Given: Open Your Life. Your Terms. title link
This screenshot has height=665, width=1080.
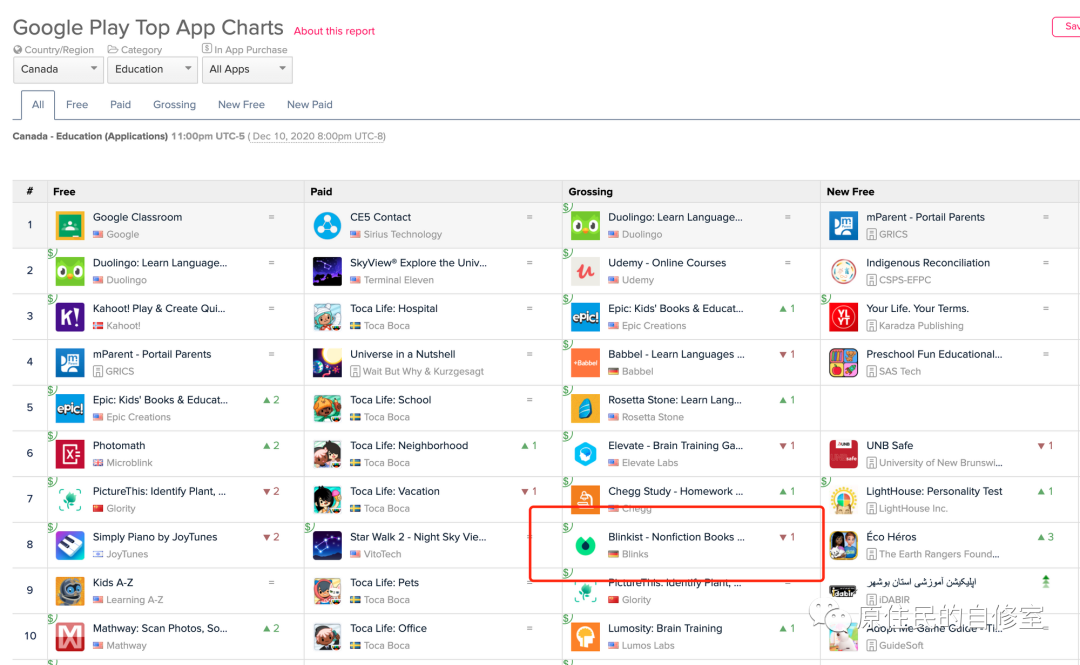Looking at the screenshot, I should (x=917, y=309).
